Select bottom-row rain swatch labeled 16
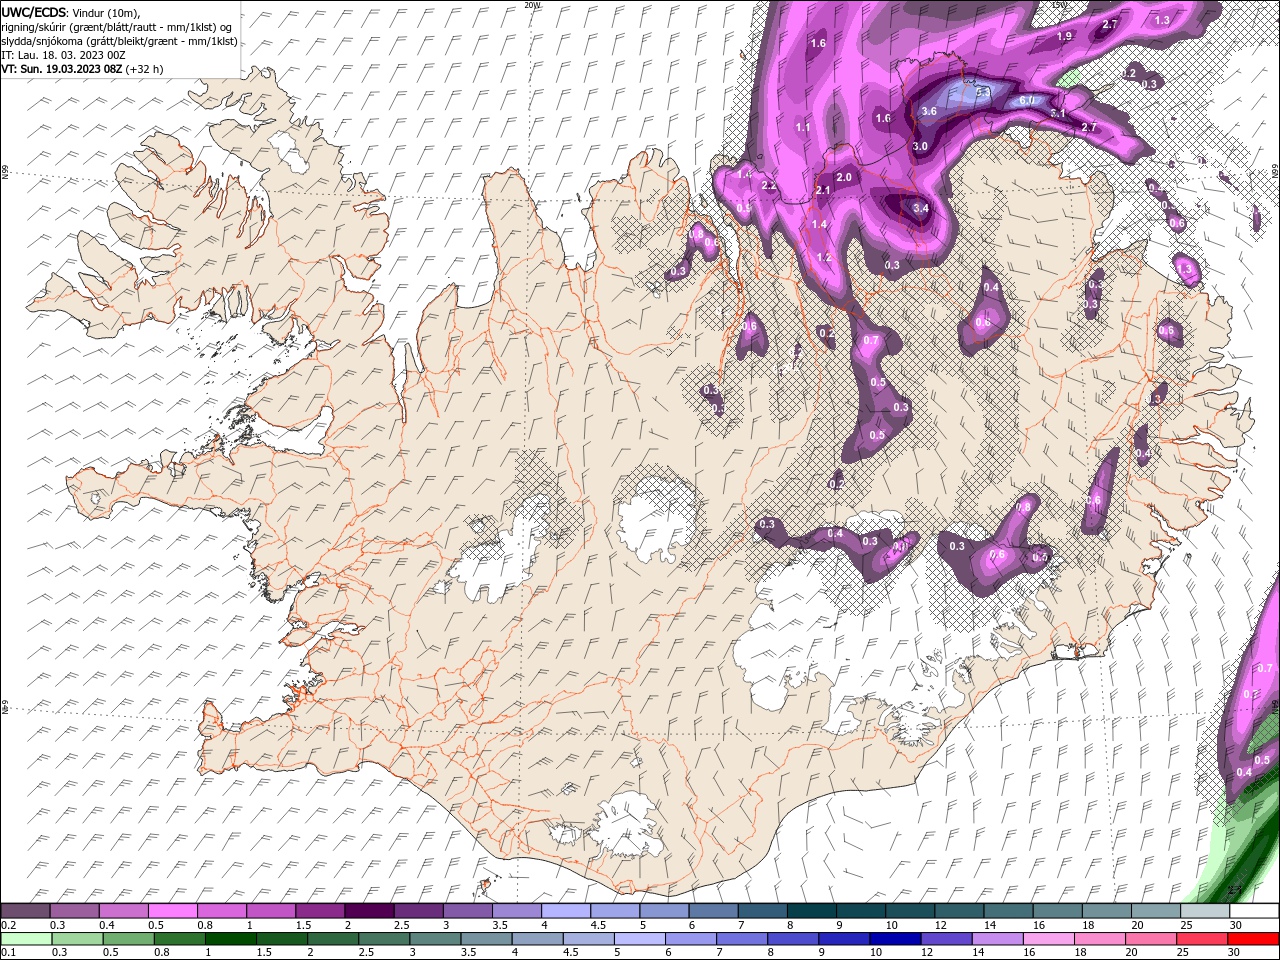The image size is (1280, 960). pyautogui.click(x=1050, y=938)
